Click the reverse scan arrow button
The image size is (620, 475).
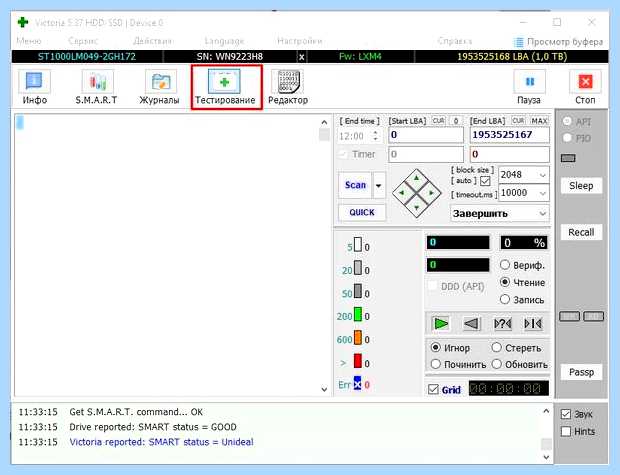pyautogui.click(x=471, y=324)
